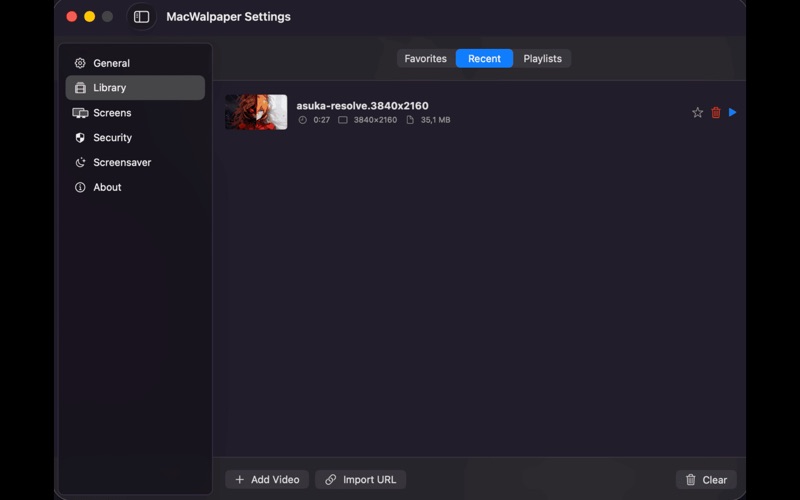The width and height of the screenshot is (800, 500).
Task: Minimize the window with the yellow button
Action: (90, 17)
